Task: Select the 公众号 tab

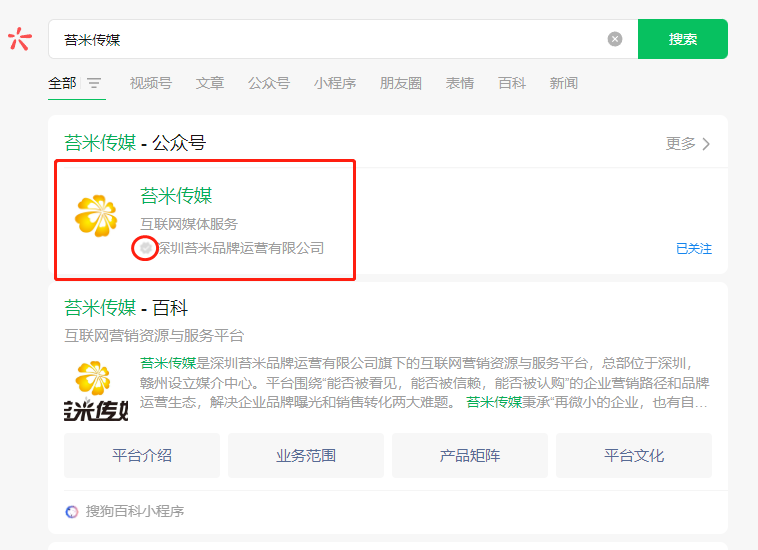Action: [269, 83]
